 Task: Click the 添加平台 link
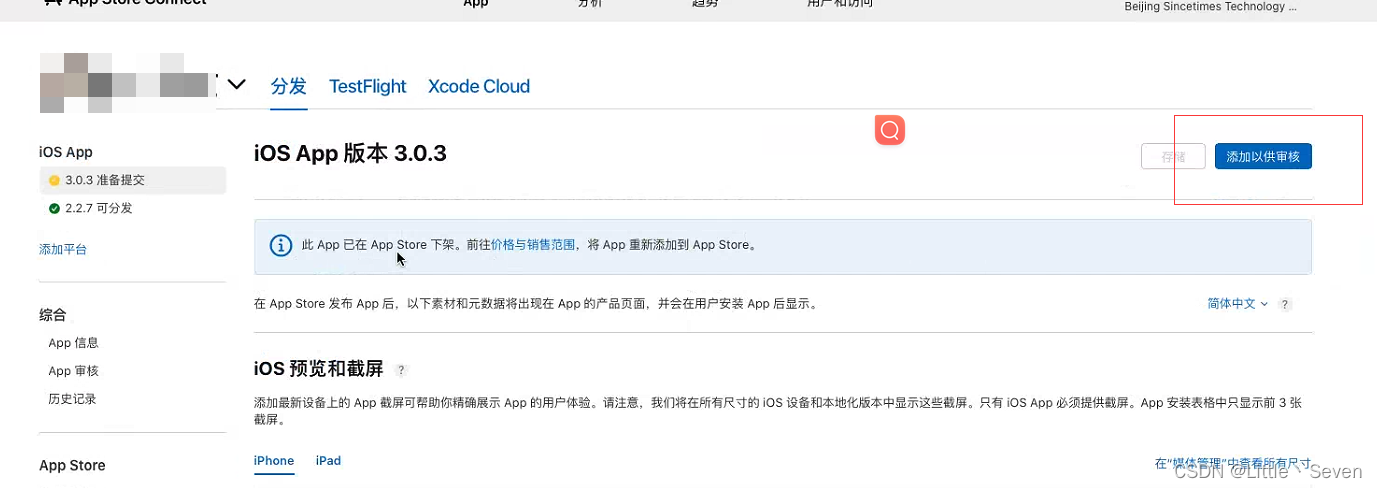point(63,249)
